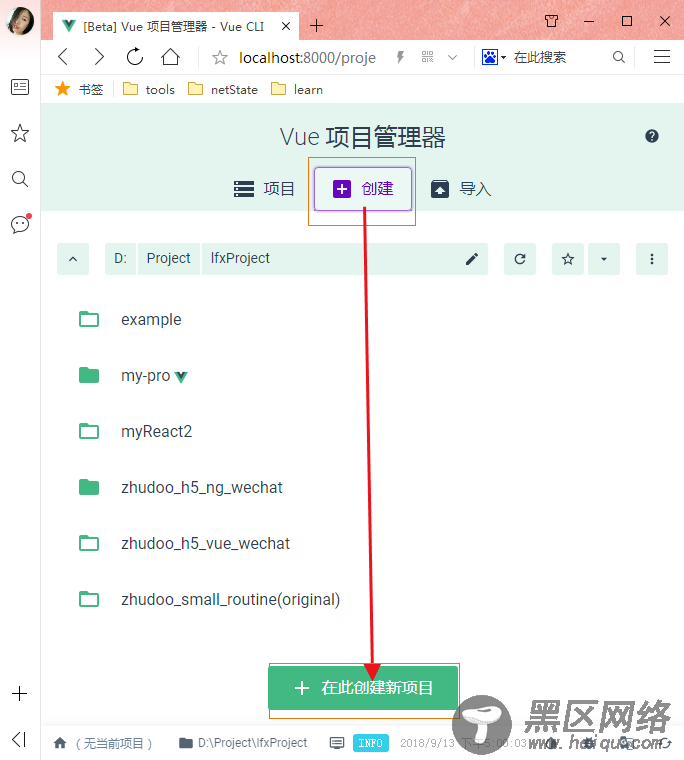Click the 无当前项目 status text
This screenshot has width=684, height=760.
click(x=113, y=743)
